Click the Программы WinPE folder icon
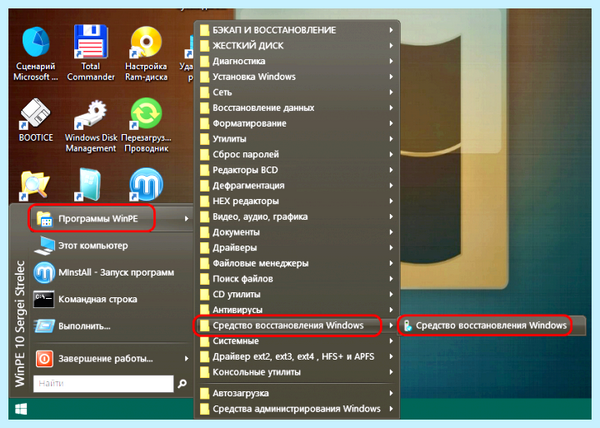 (x=45, y=219)
